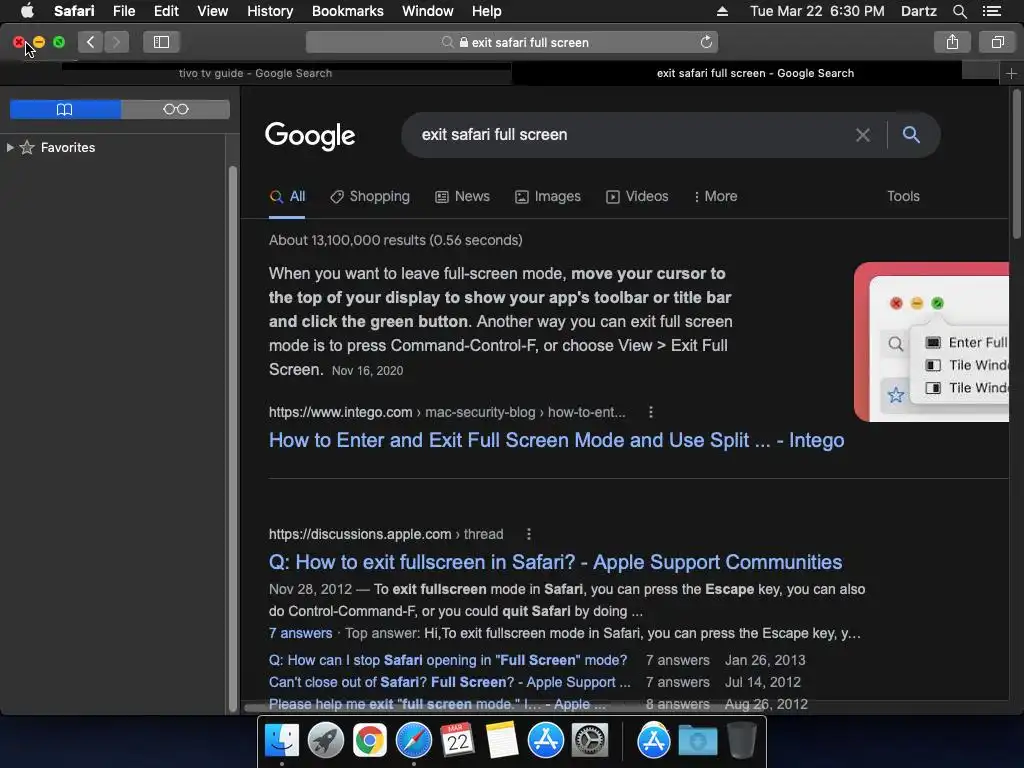Open Notes from the Dock
The image size is (1024, 768).
(x=502, y=741)
